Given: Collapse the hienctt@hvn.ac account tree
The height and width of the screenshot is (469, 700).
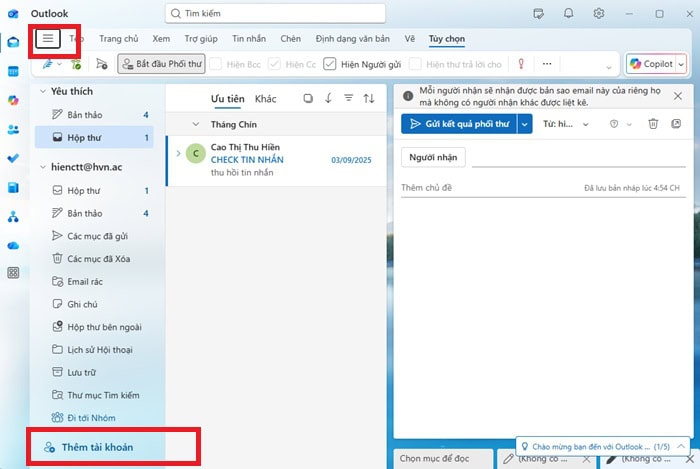Looking at the screenshot, I should pyautogui.click(x=43, y=167).
